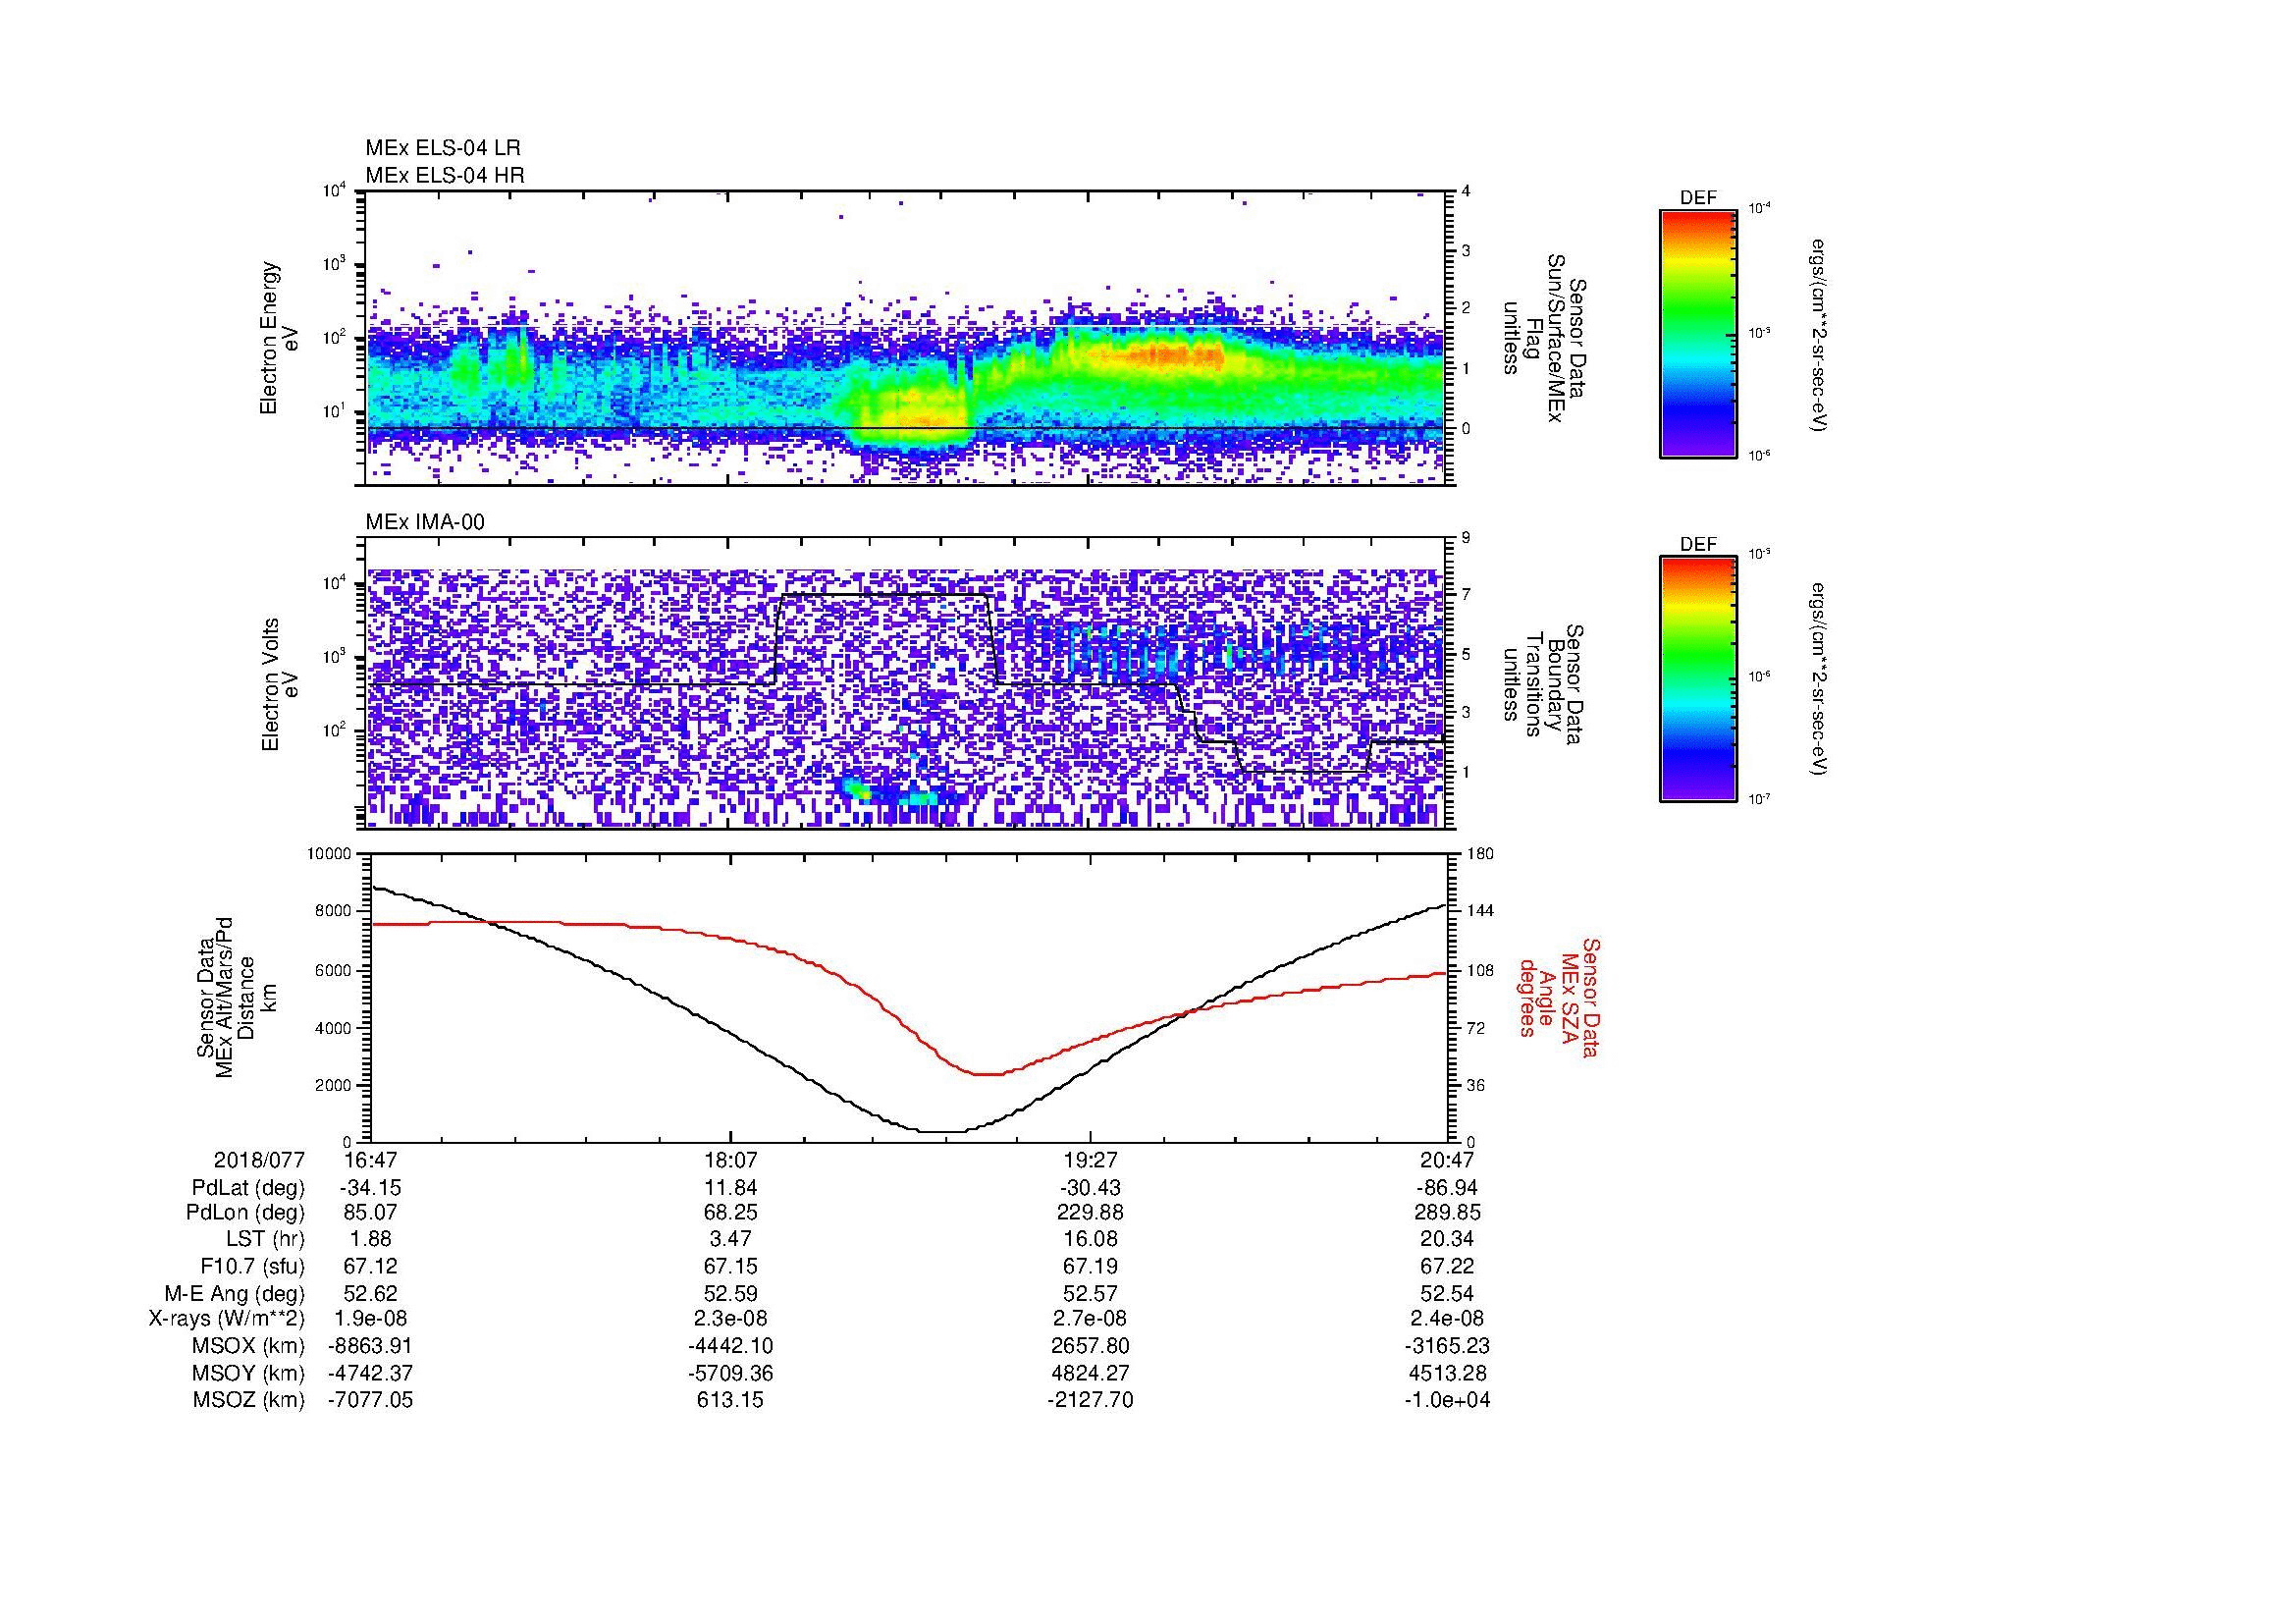Click the Sun/Surface/MEx Flag axis label
This screenshot has width=2296, height=1623.
[x=1544, y=338]
